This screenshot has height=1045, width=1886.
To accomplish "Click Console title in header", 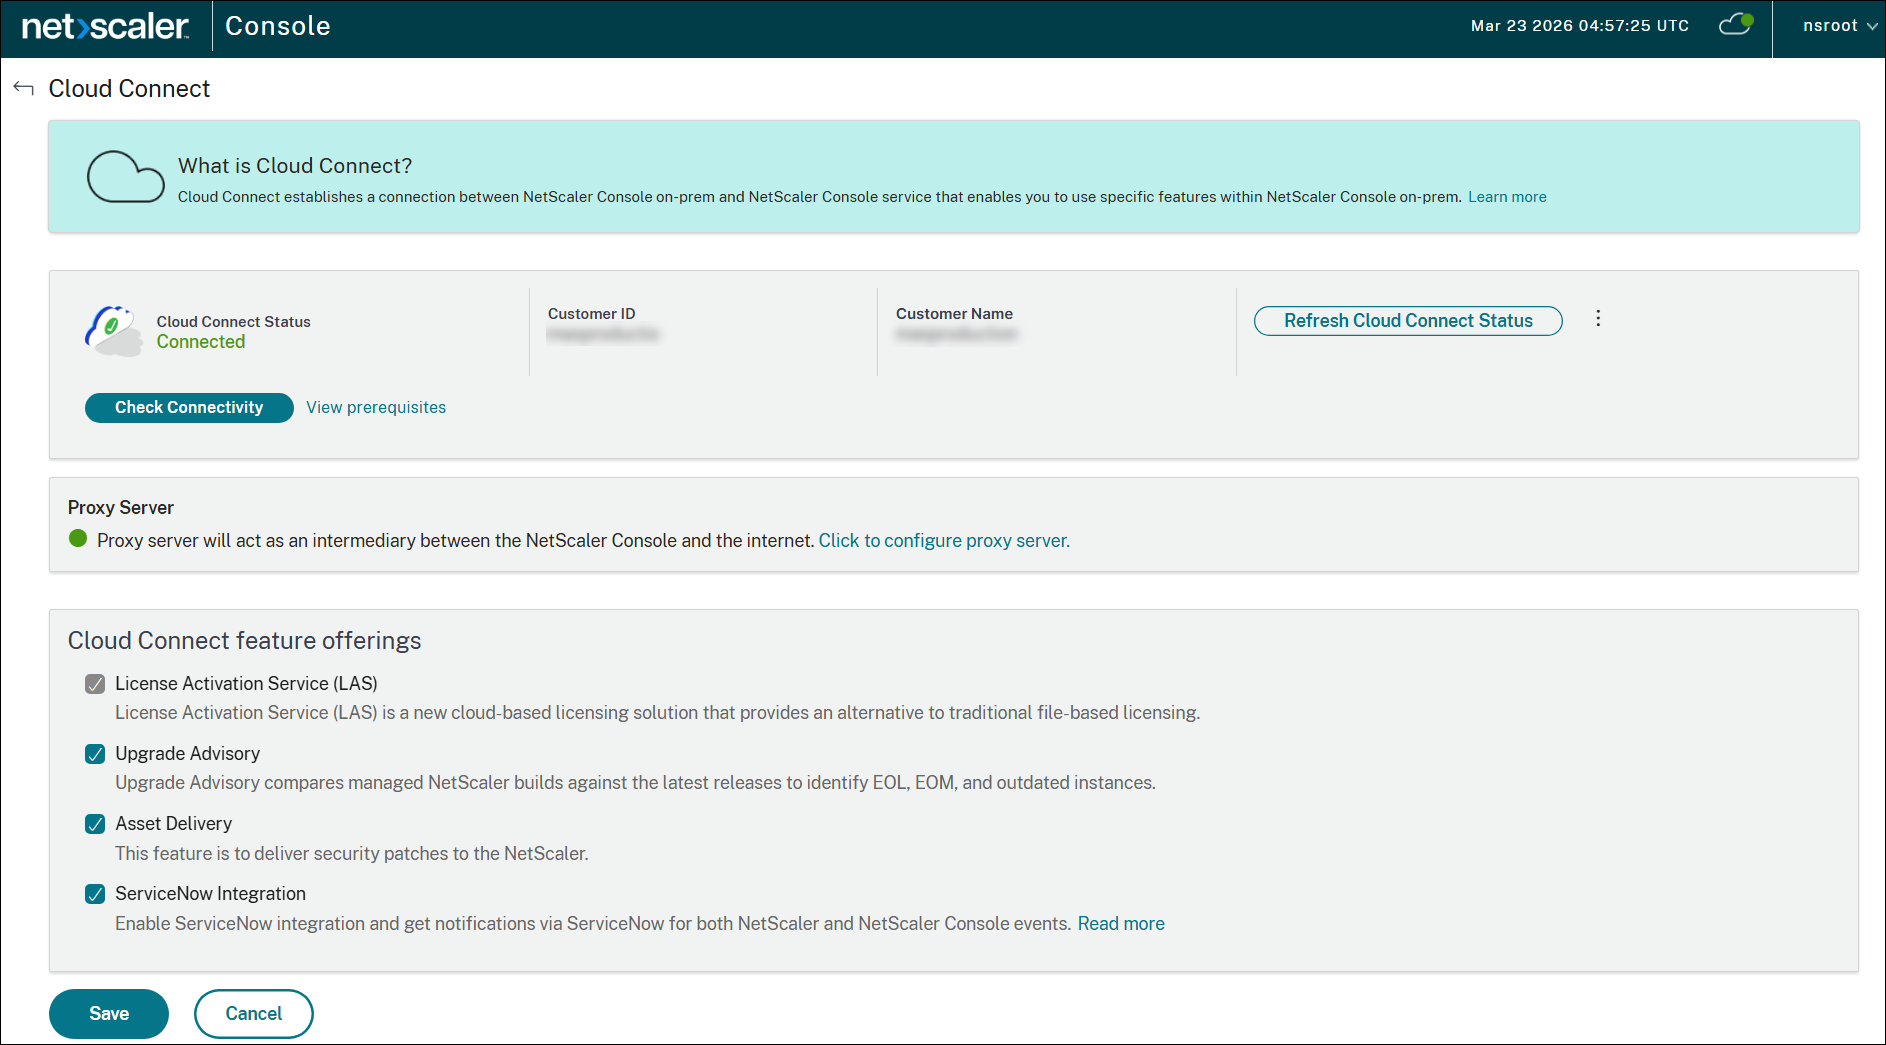I will [x=278, y=27].
